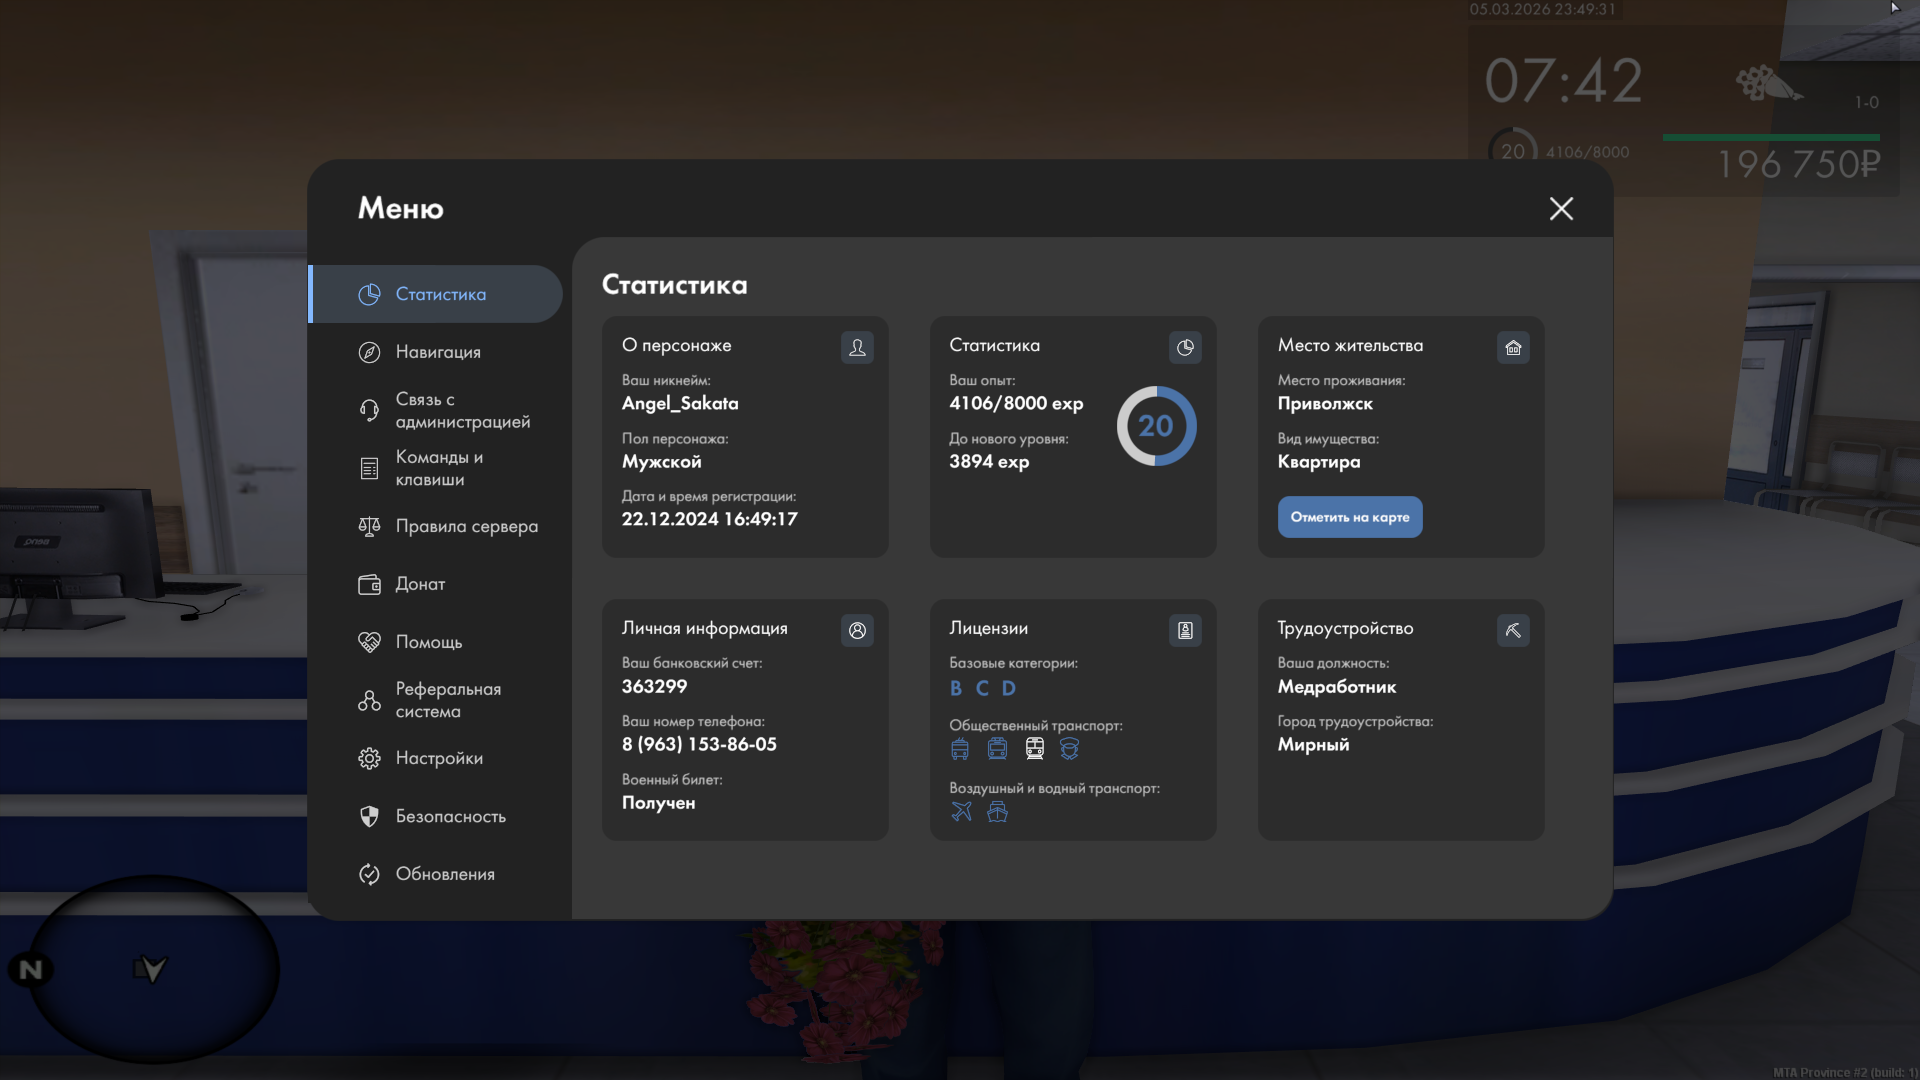Click the hammer icon in Трудоустройство card
Screen dimensions: 1920x1080
point(1513,630)
